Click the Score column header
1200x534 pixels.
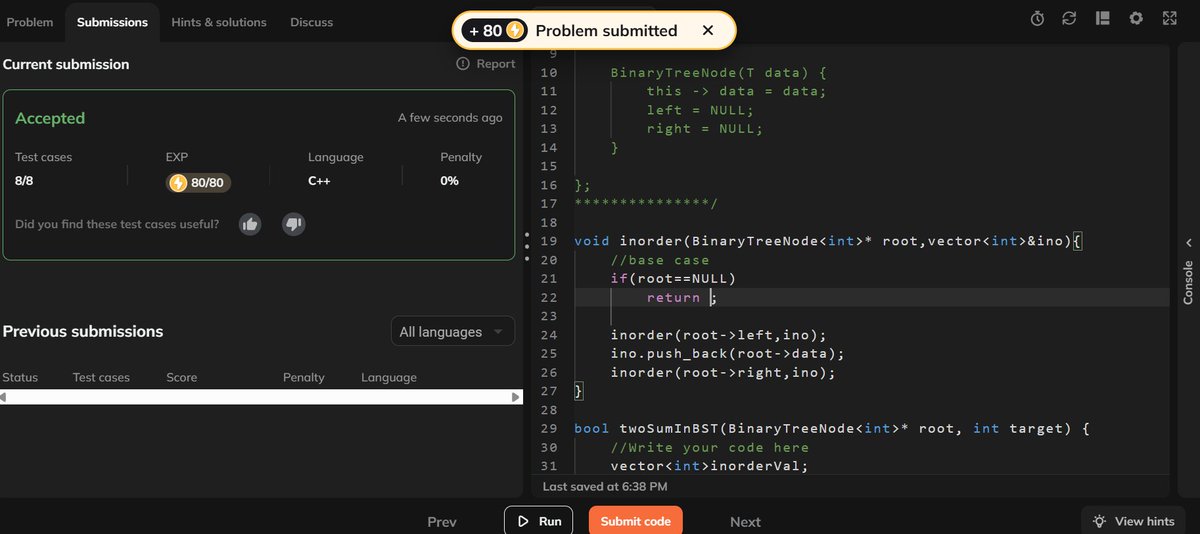click(x=182, y=377)
